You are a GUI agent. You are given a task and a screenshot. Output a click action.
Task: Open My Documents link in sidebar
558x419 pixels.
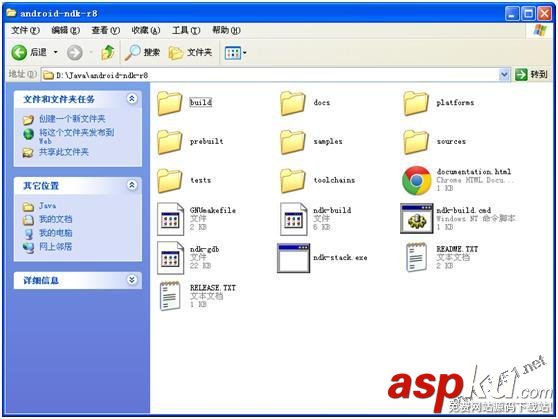point(55,219)
